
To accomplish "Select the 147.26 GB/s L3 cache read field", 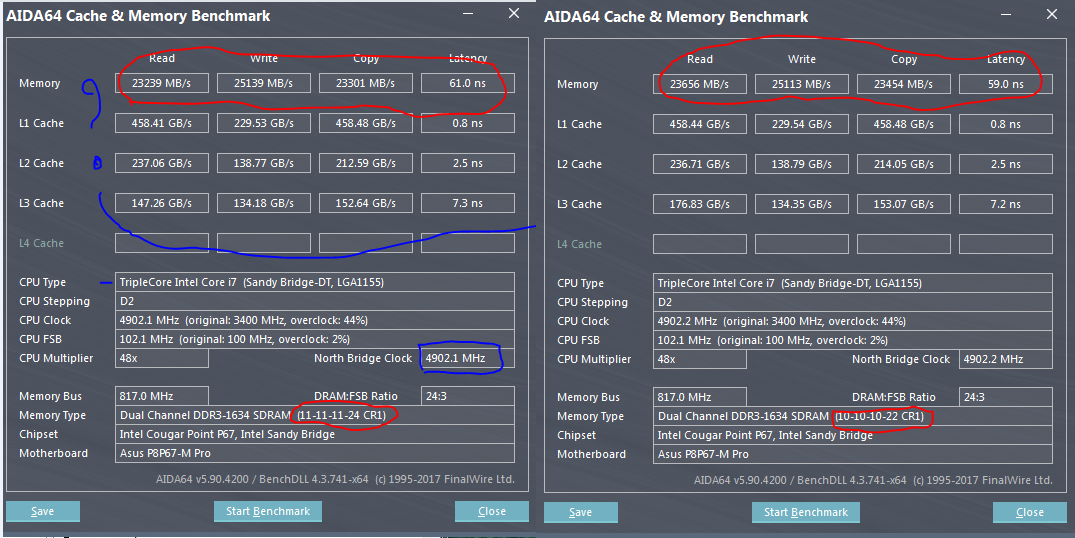I will tap(162, 203).
